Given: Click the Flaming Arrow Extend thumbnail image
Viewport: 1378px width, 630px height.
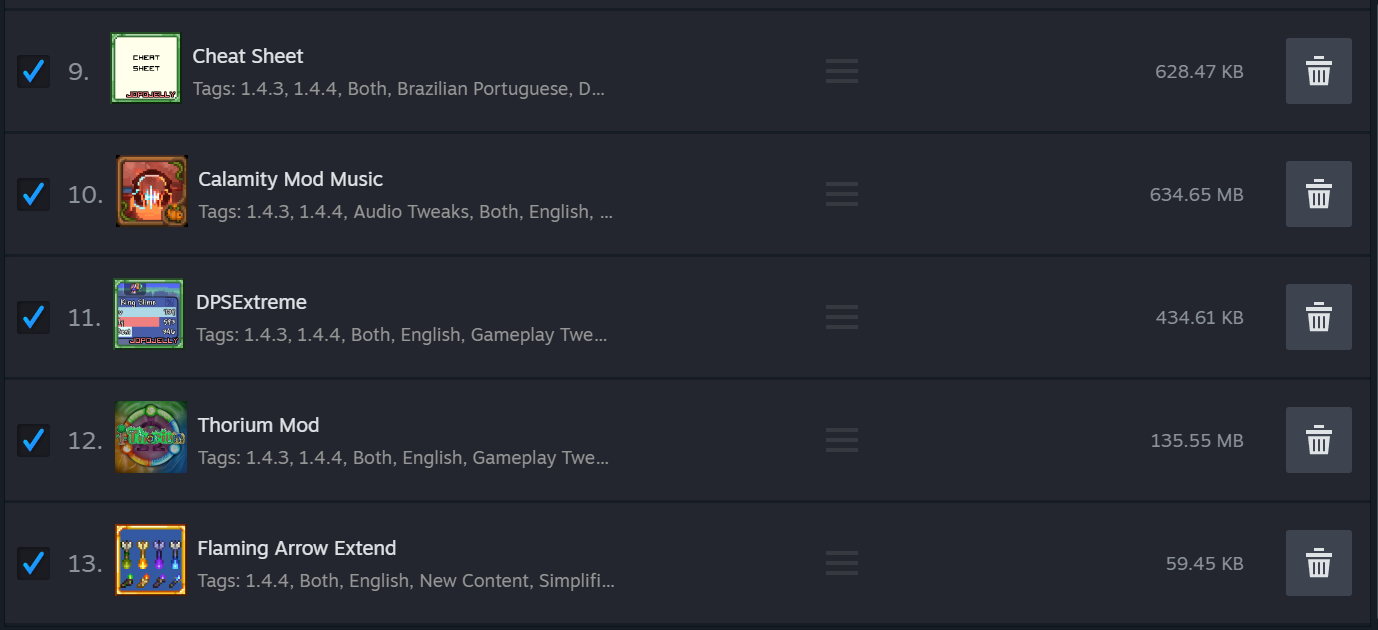Looking at the screenshot, I should (150, 560).
